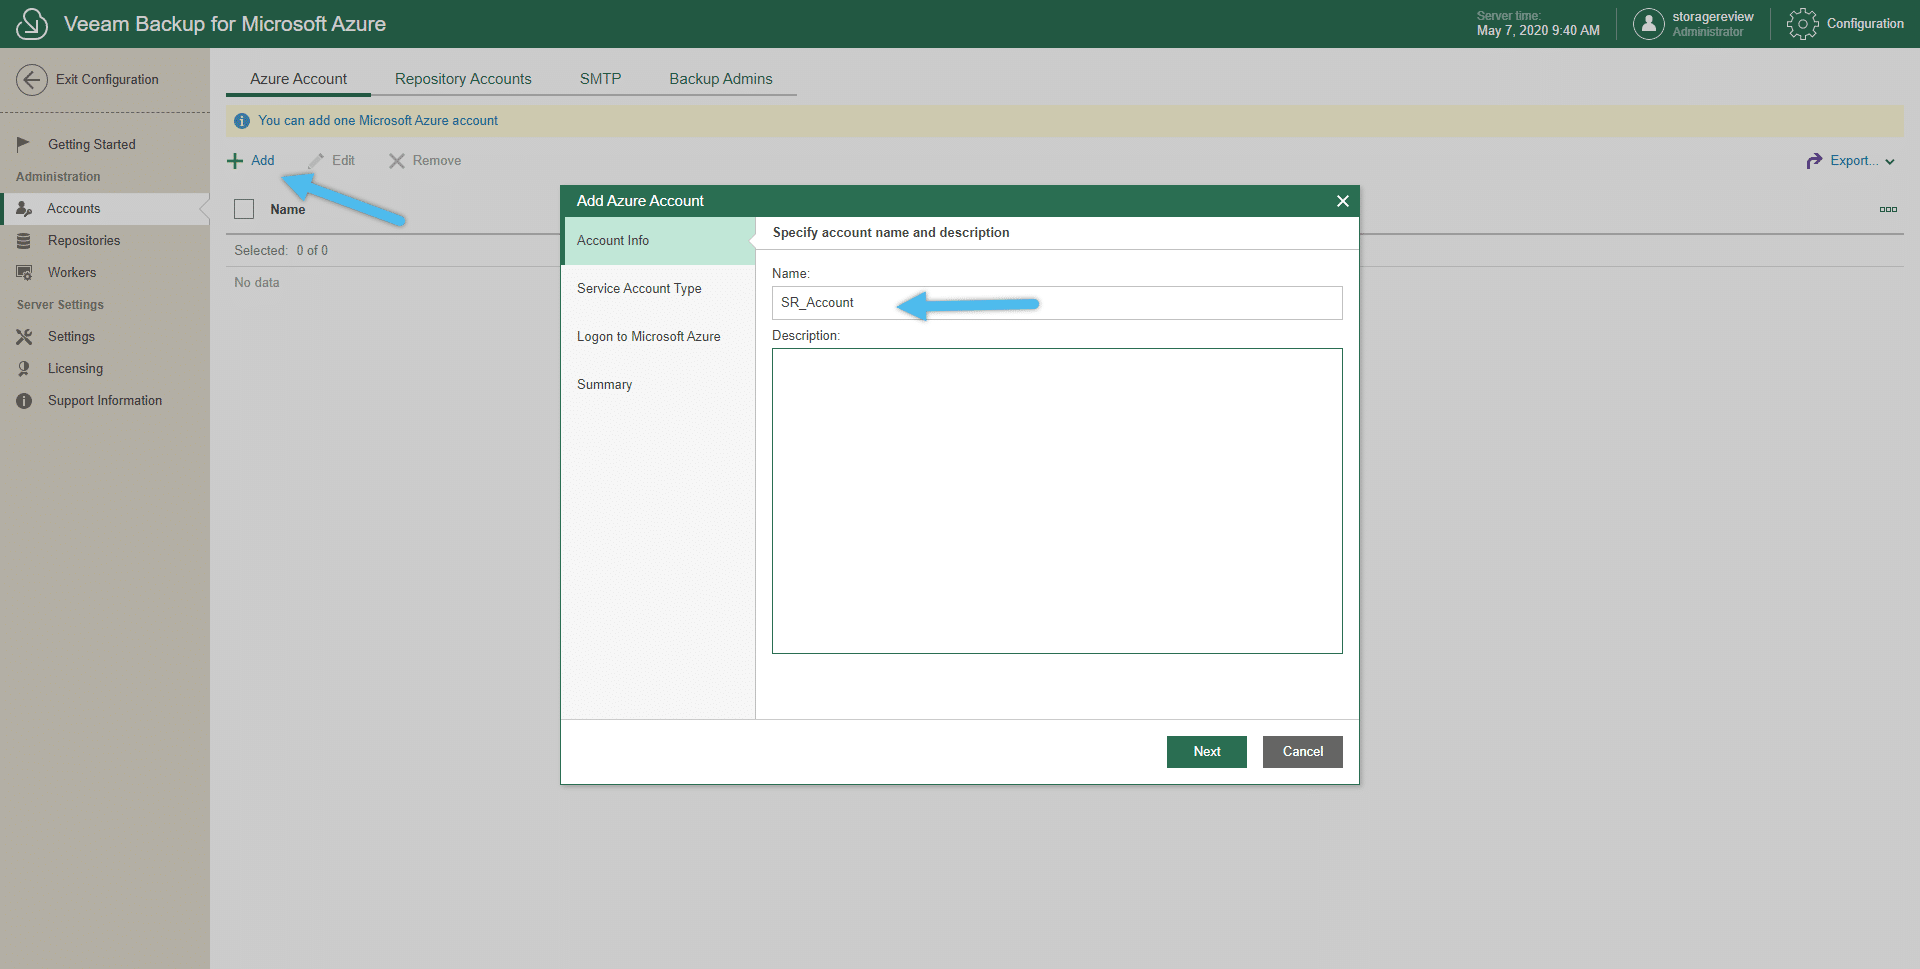The image size is (1920, 969).
Task: Click the 'You can add one Microsoft Azure account' message
Action: pos(378,121)
